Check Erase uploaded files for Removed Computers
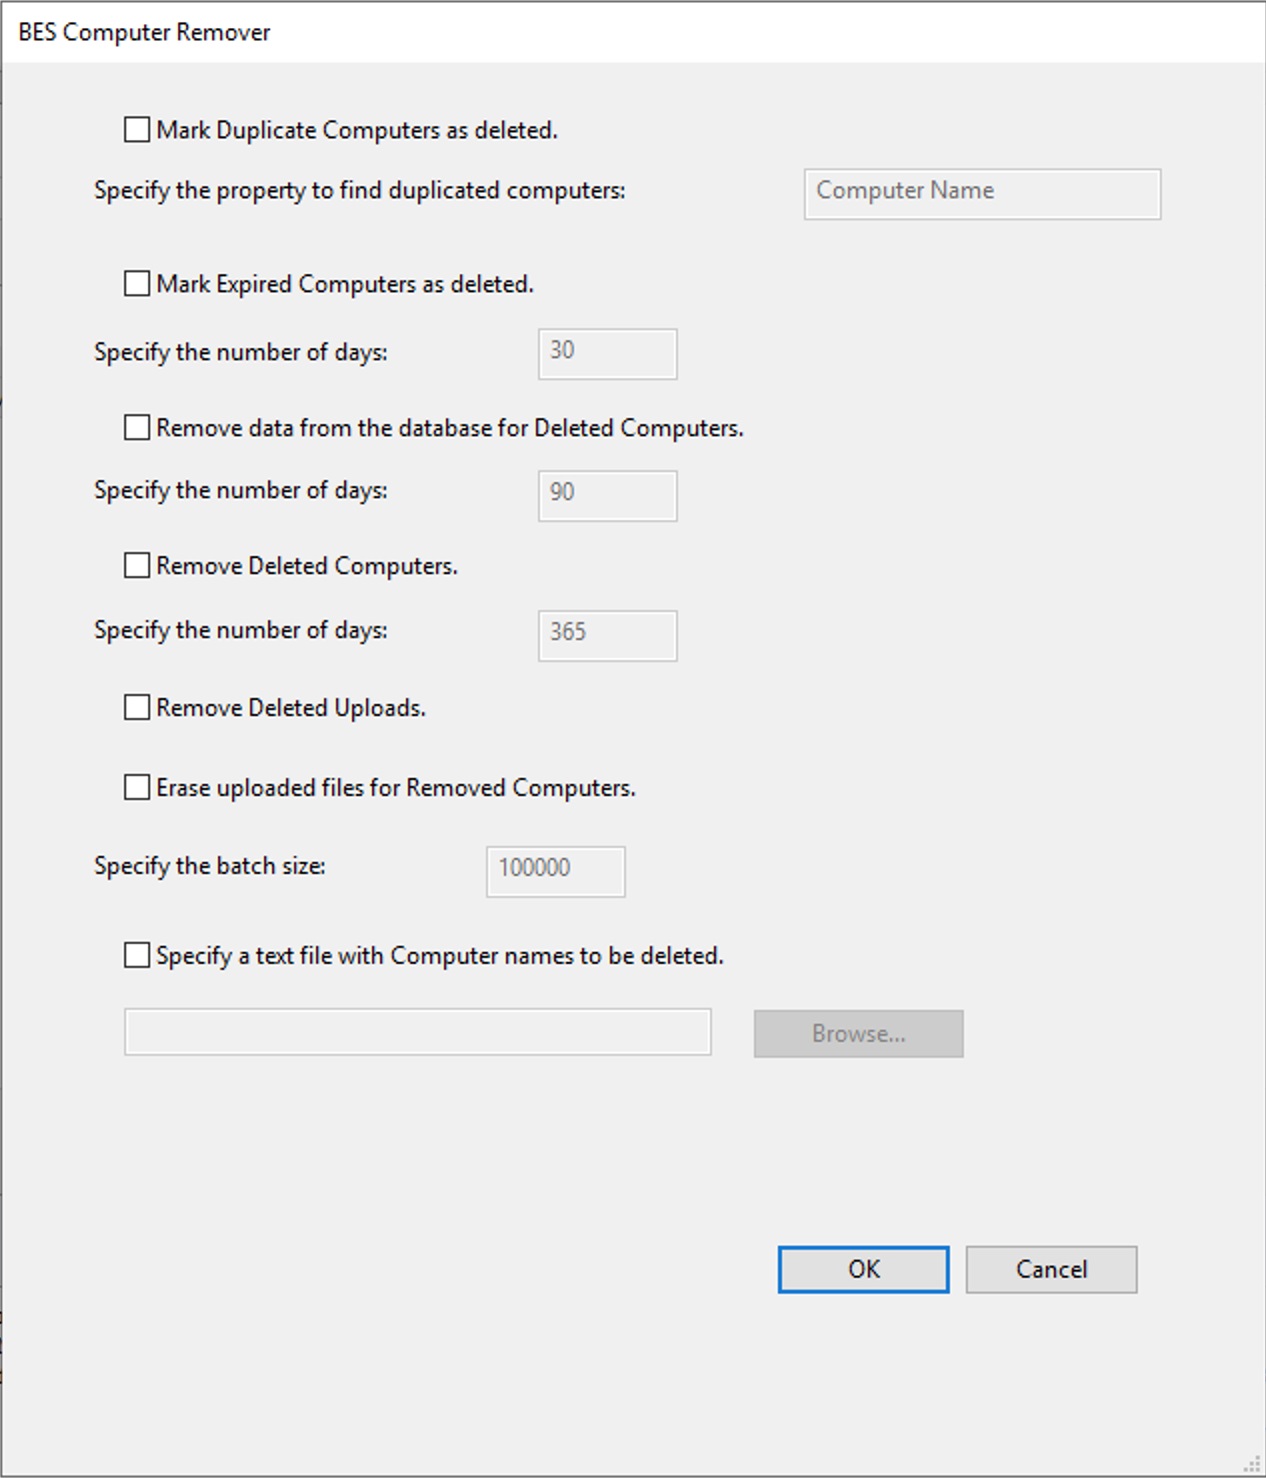This screenshot has width=1266, height=1478. [137, 788]
